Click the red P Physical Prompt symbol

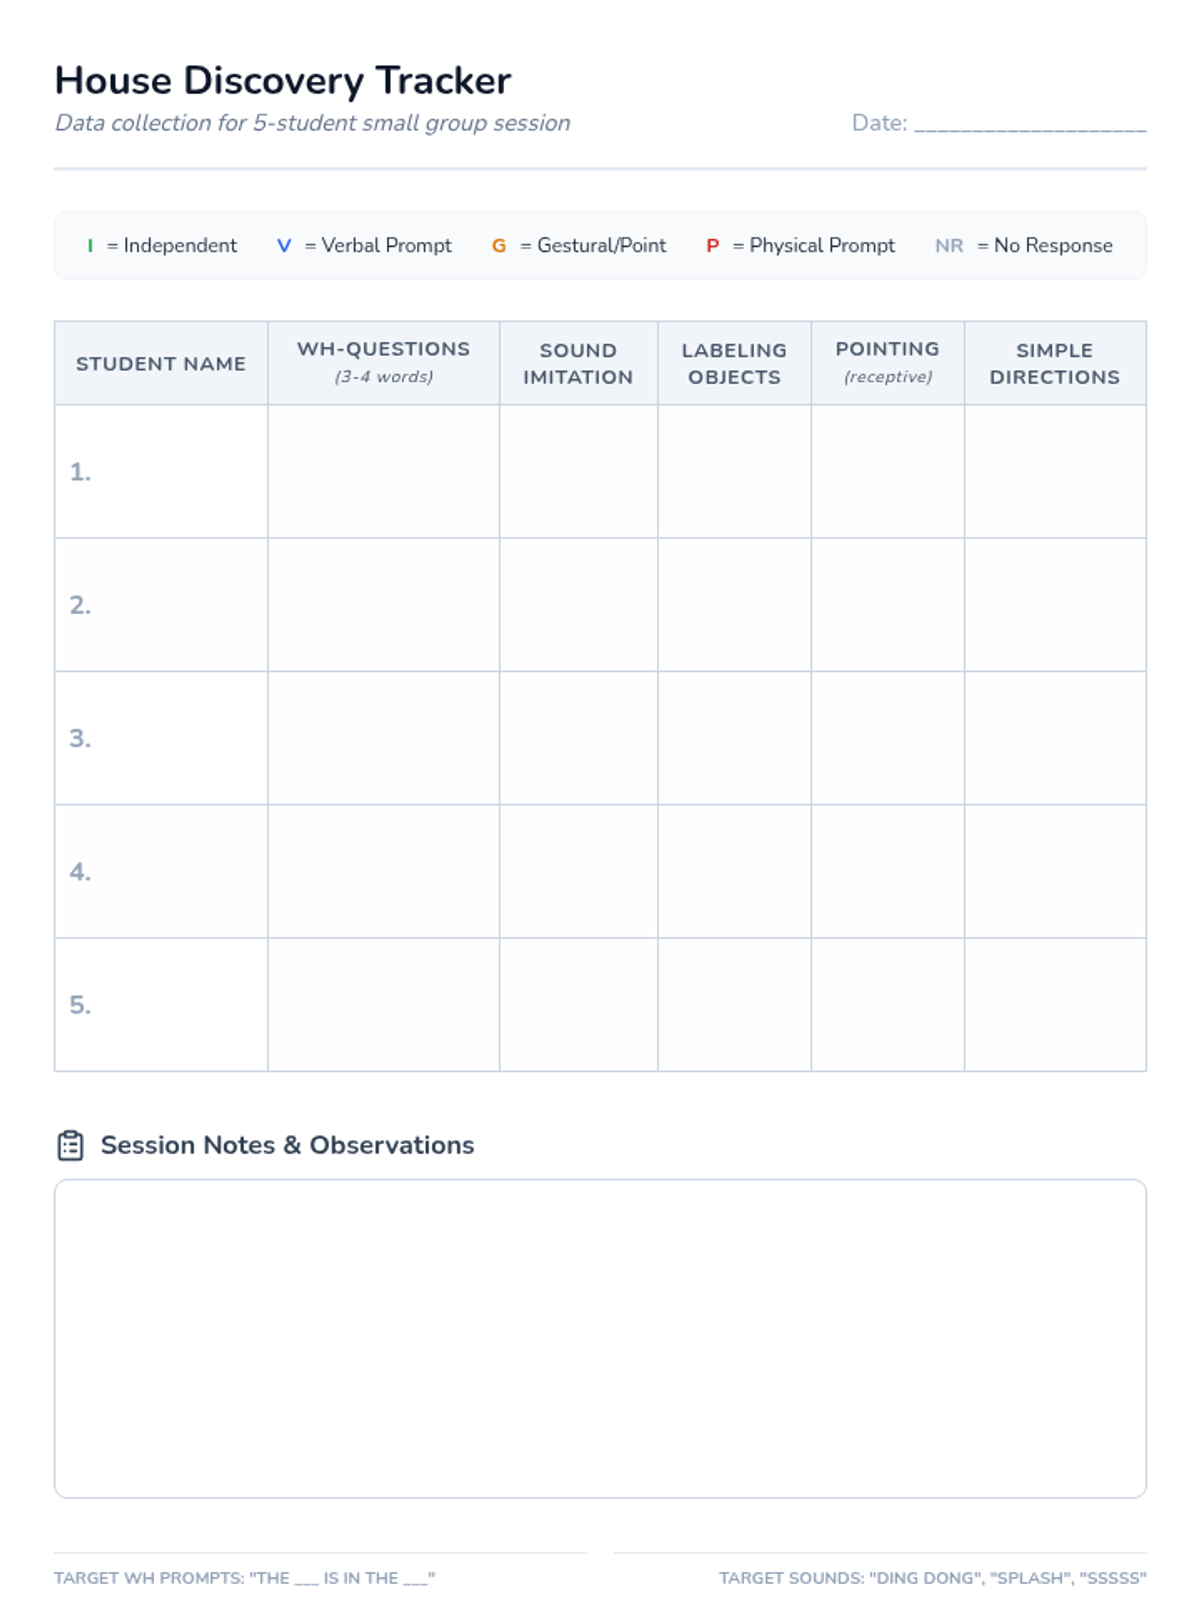(713, 246)
